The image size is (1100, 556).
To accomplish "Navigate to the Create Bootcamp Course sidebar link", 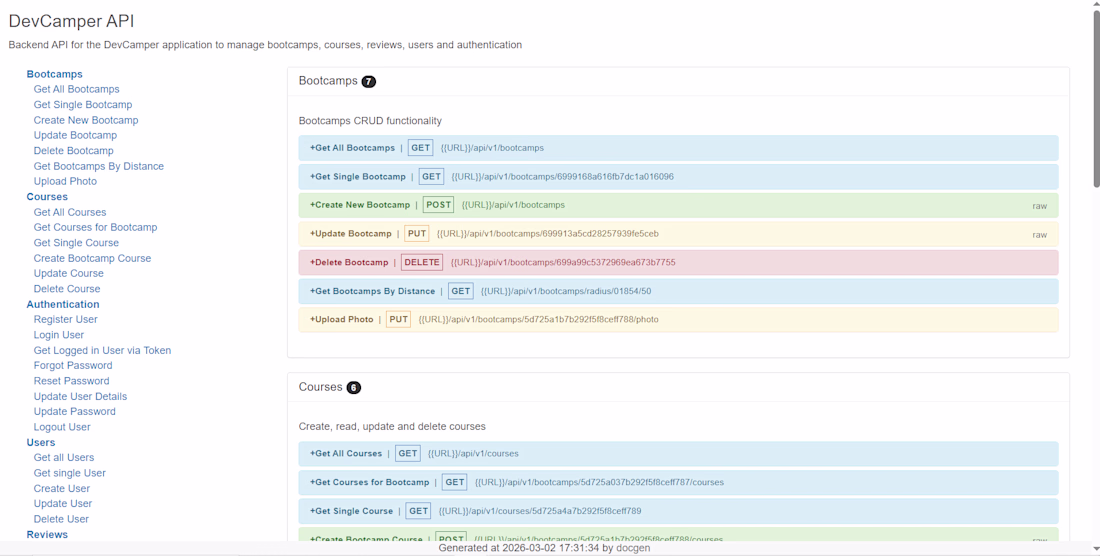I will point(92,258).
